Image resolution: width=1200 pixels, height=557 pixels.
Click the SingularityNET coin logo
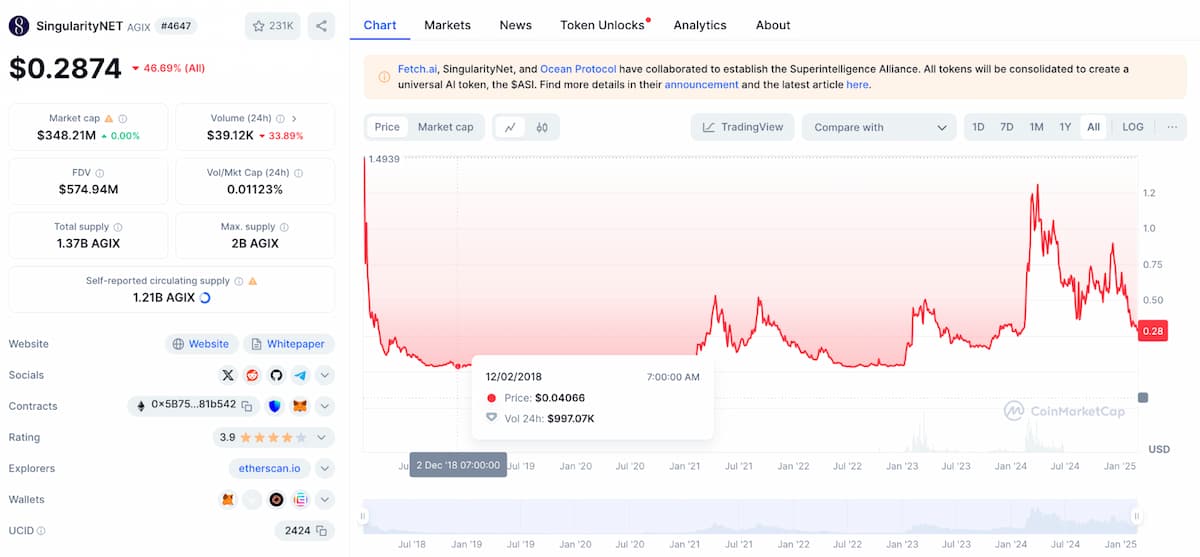19,26
